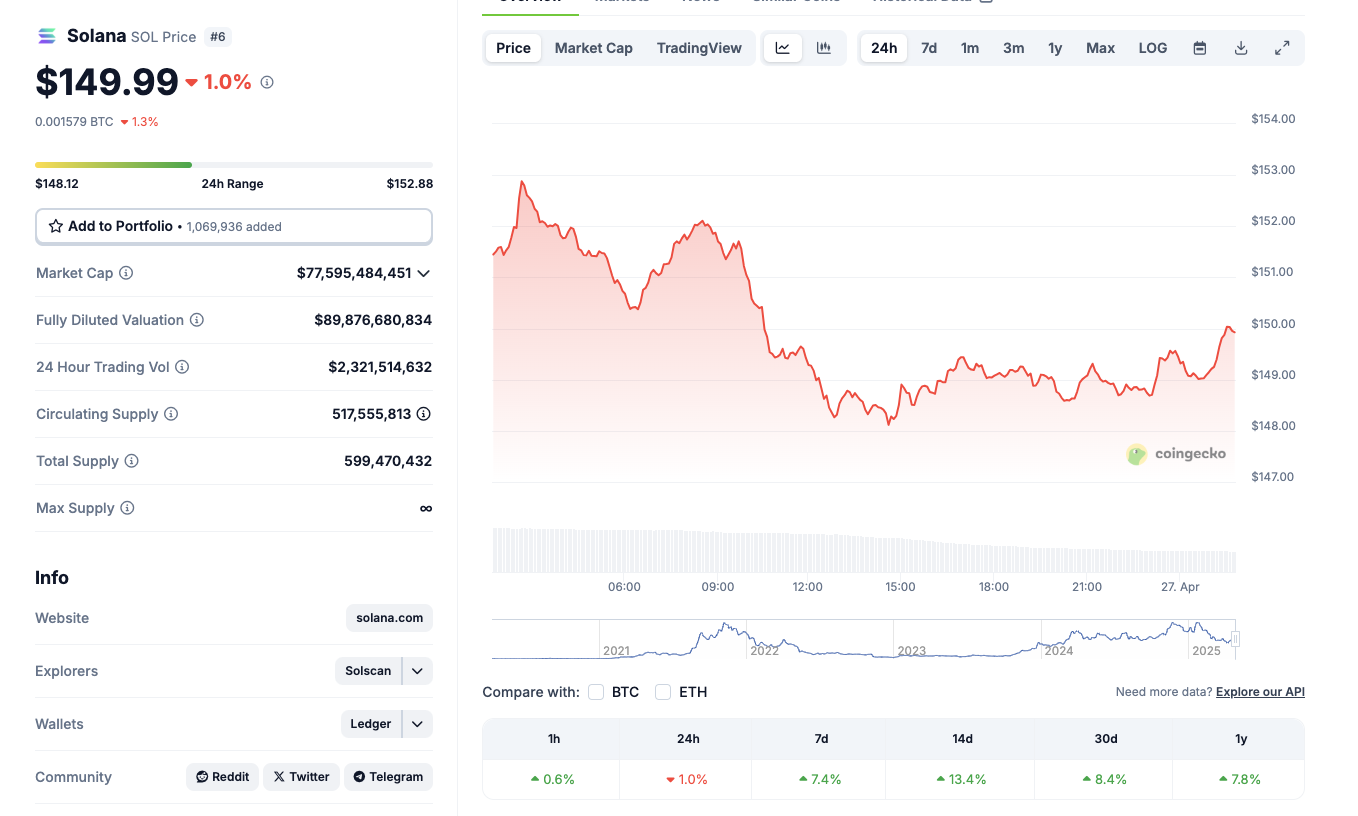This screenshot has height=816, width=1358.
Task: Click Add to Portfolio button
Action: point(234,226)
